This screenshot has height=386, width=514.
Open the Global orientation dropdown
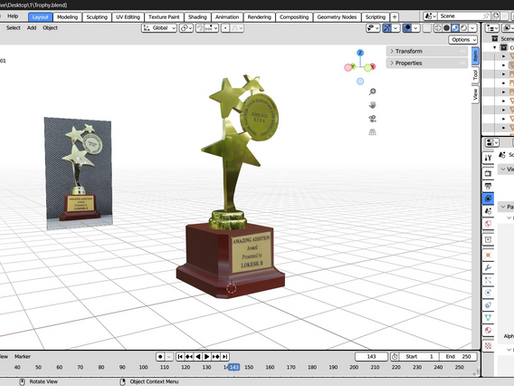(x=159, y=28)
